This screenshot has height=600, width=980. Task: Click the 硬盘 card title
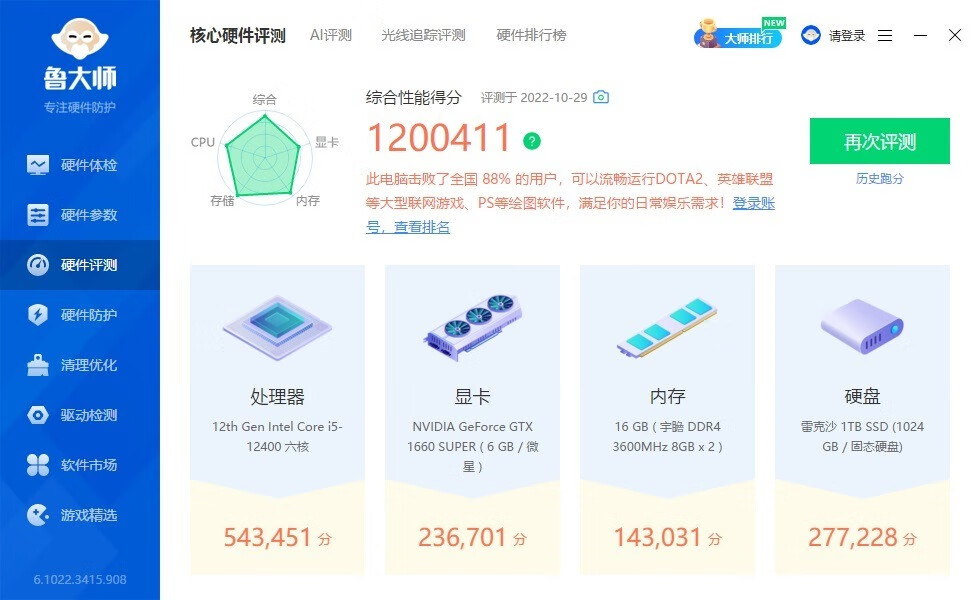pos(862,396)
